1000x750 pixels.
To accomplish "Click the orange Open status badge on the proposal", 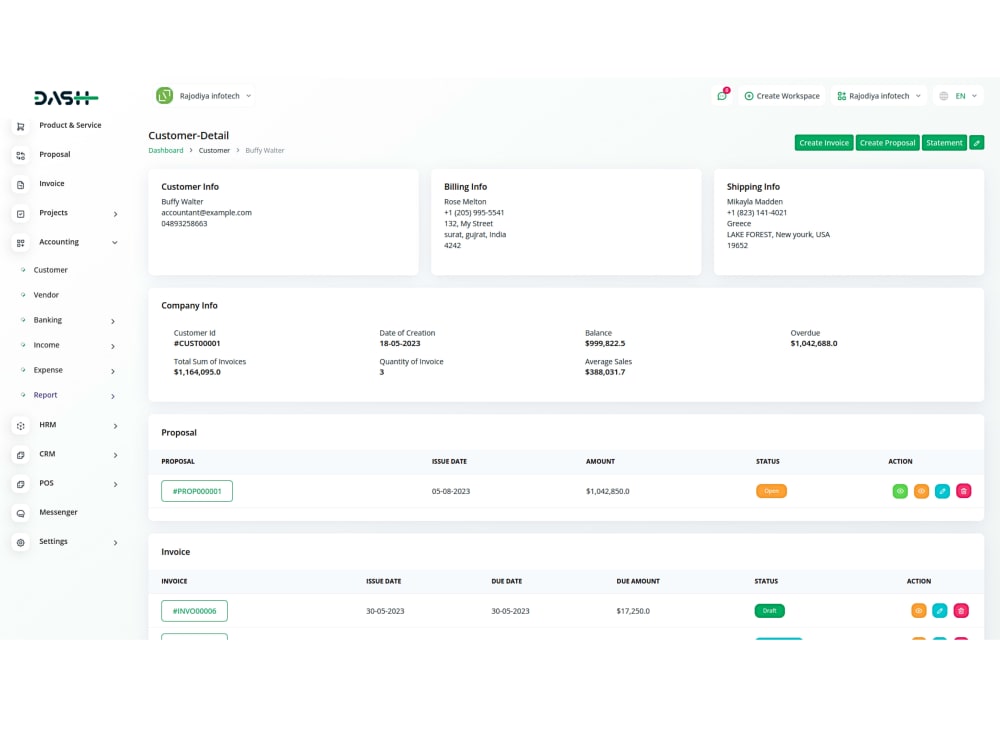I will tap(771, 491).
